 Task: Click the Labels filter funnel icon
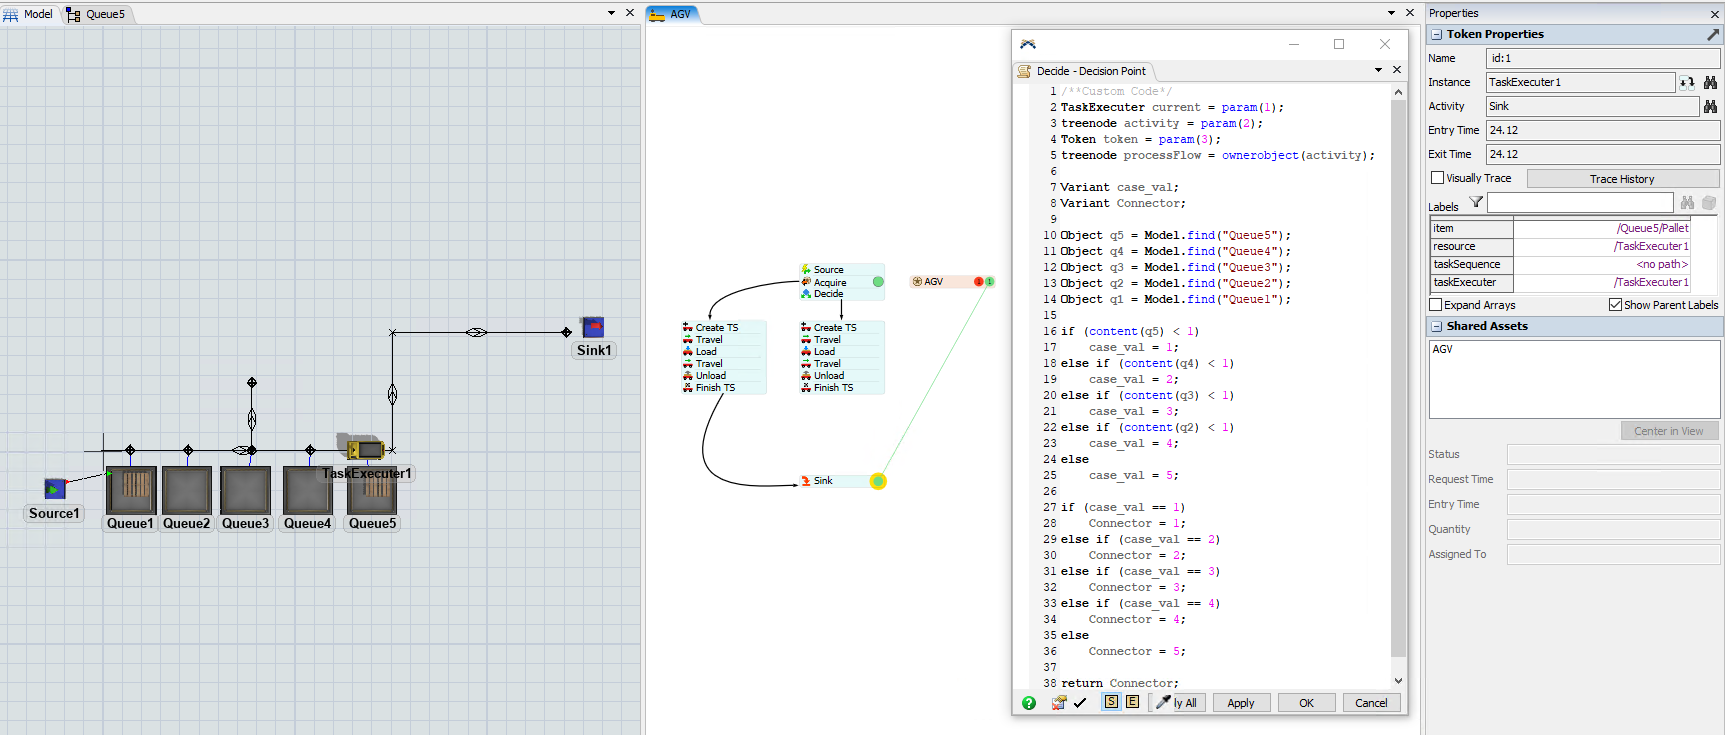click(x=1476, y=203)
